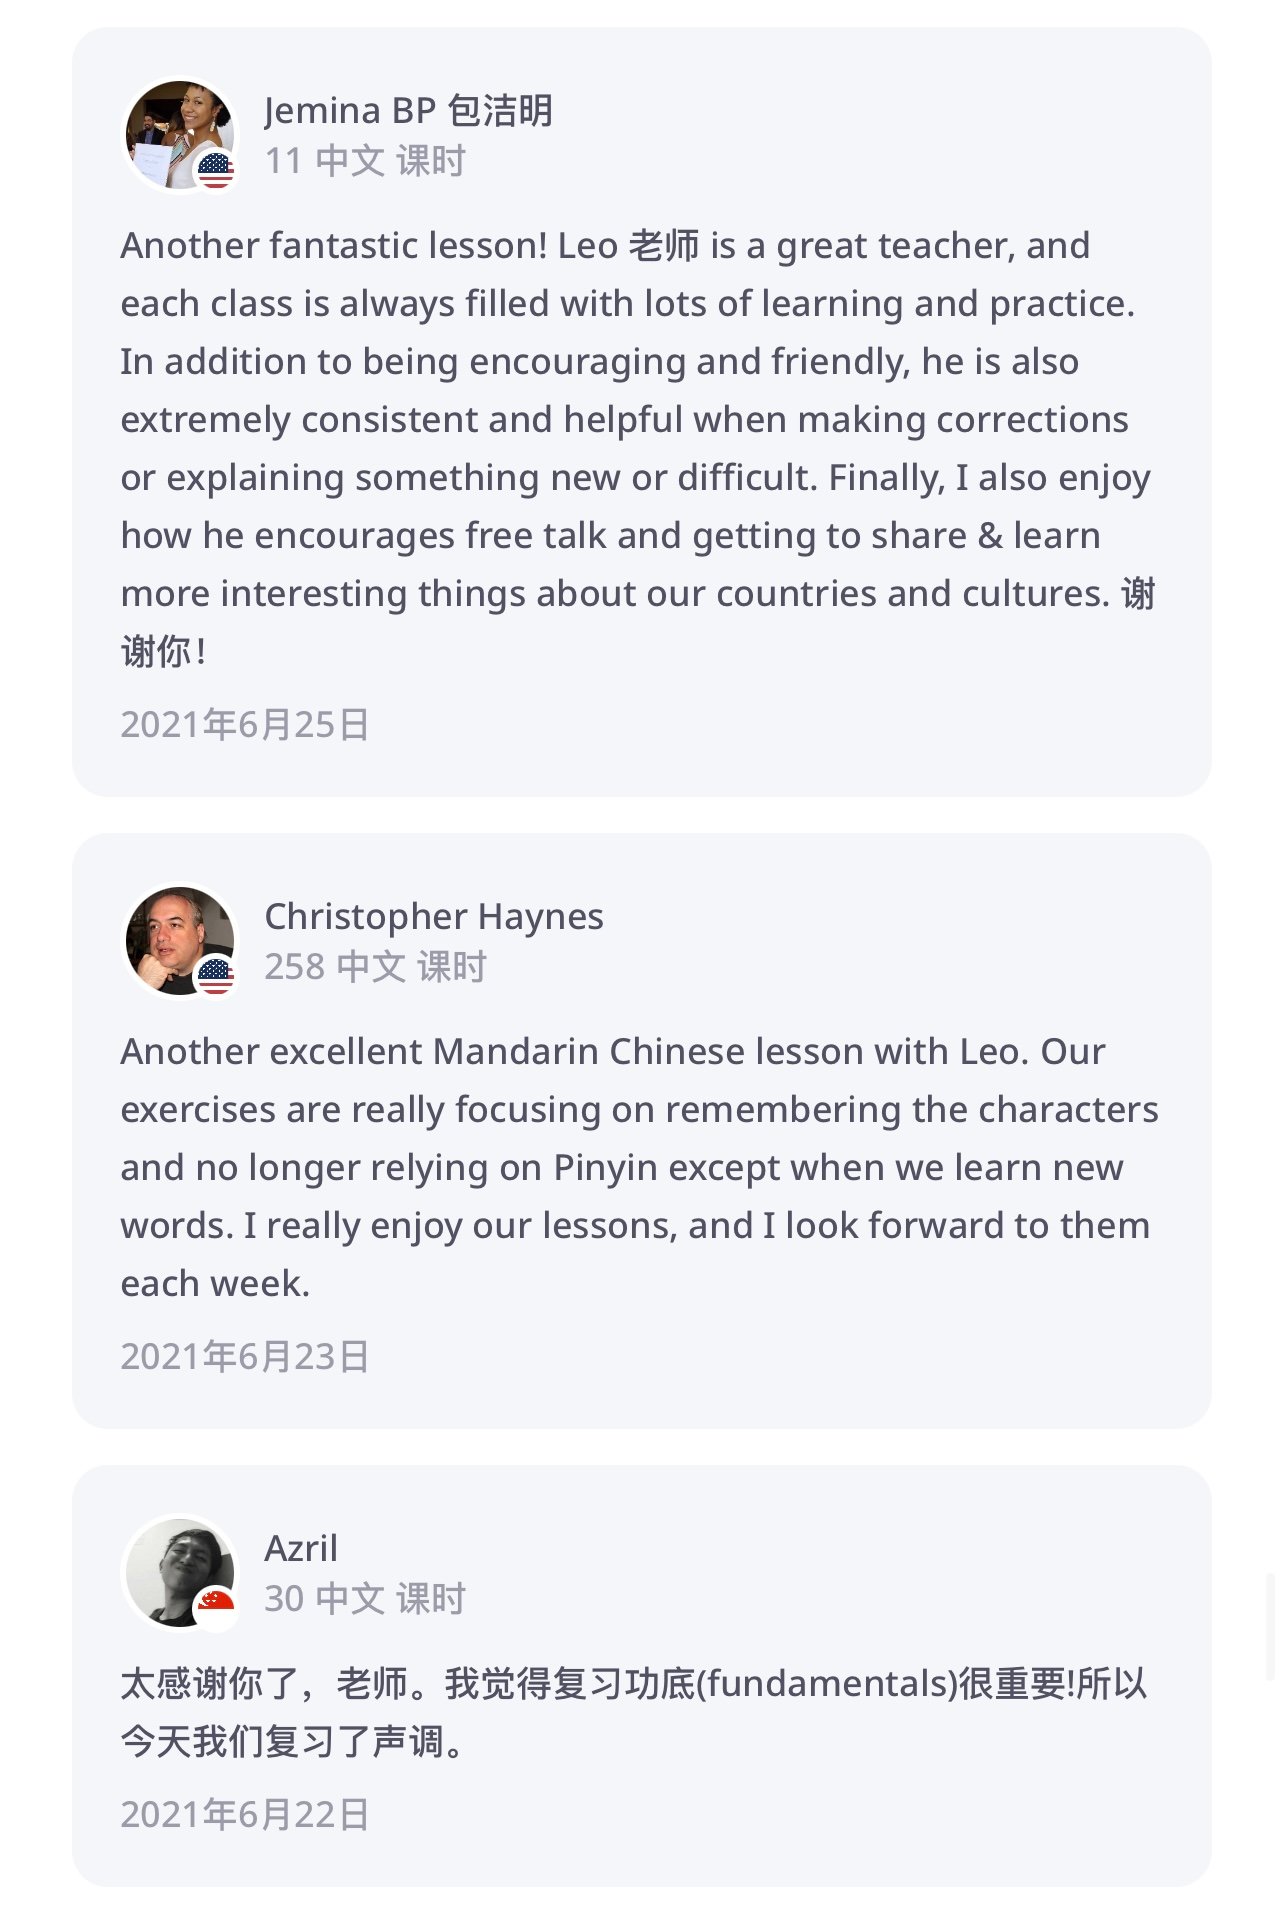Open reviewer name Jemina BP 包洁明
Screen dimensions: 1284x1907
tap(408, 110)
